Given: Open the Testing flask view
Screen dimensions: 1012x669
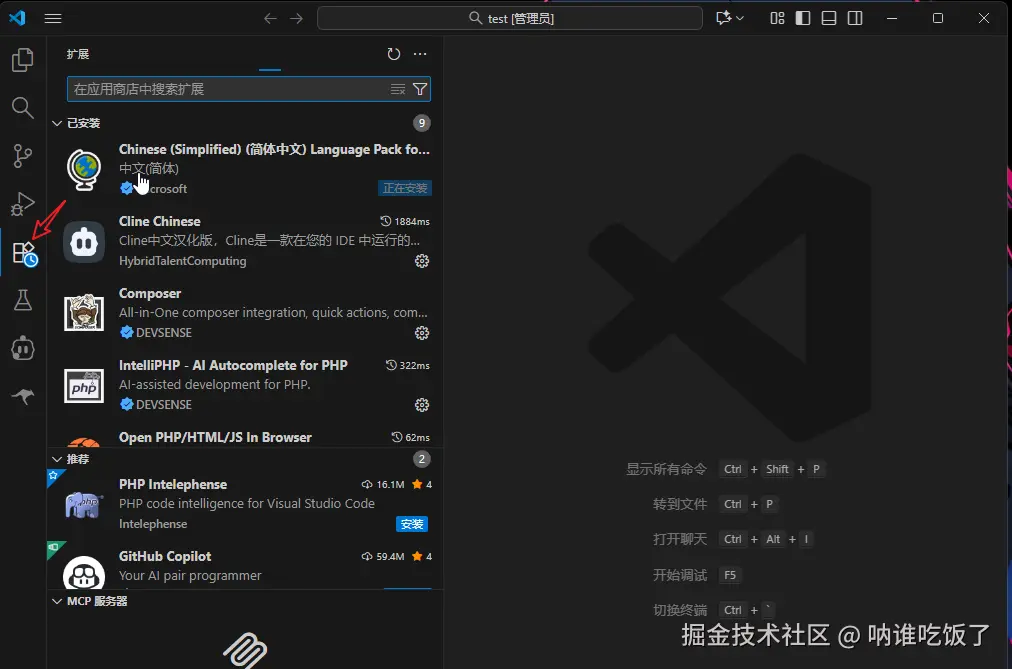Looking at the screenshot, I should [23, 300].
